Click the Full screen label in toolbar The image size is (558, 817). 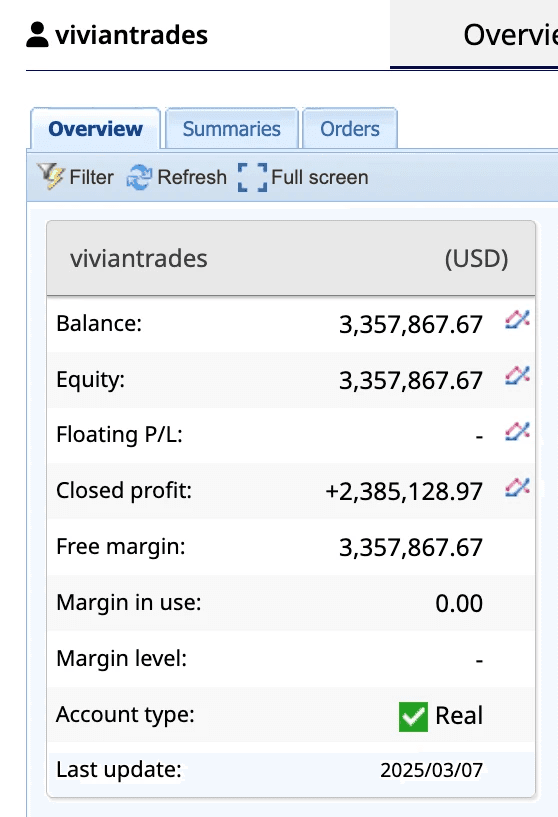point(319,177)
